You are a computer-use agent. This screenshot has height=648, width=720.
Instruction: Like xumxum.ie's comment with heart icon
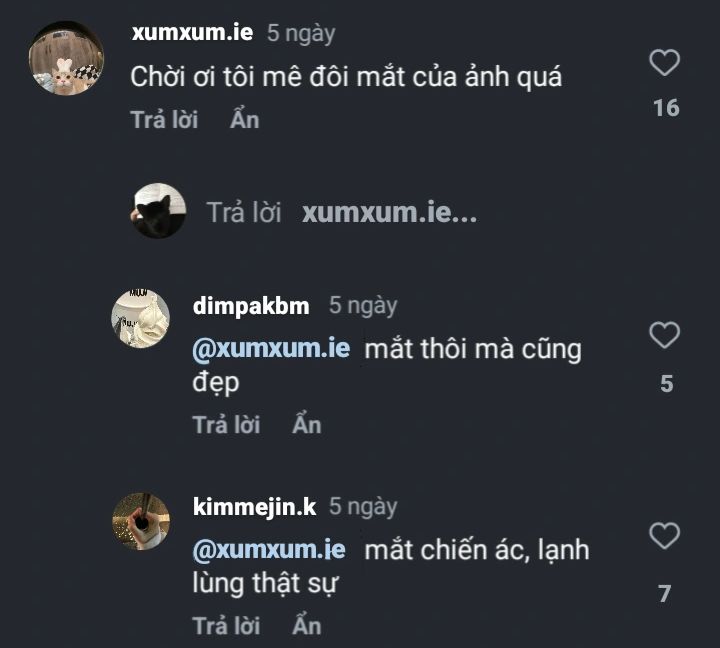664,62
